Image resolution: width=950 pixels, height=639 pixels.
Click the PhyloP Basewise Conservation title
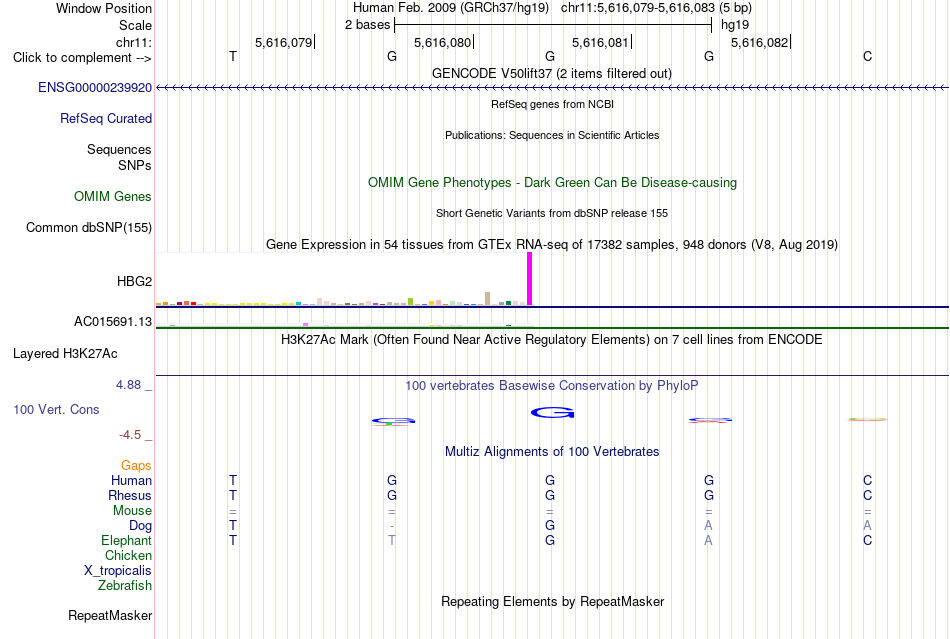[x=552, y=385]
